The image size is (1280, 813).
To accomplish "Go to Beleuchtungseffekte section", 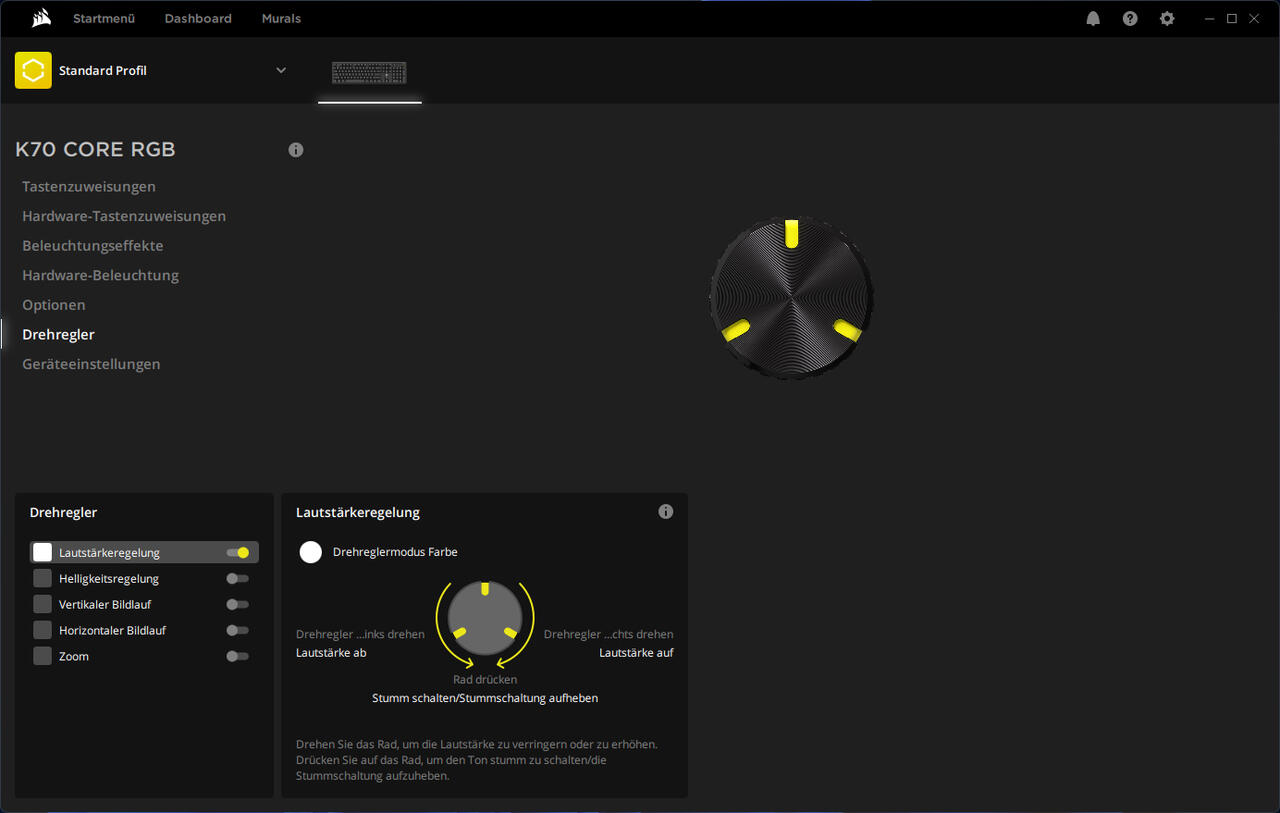I will point(93,246).
